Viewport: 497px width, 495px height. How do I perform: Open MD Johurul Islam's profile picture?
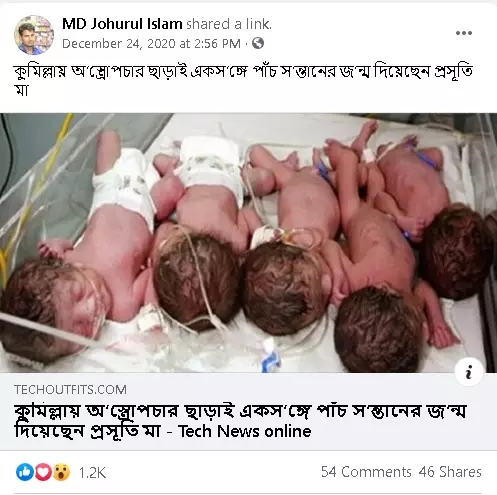(33, 34)
